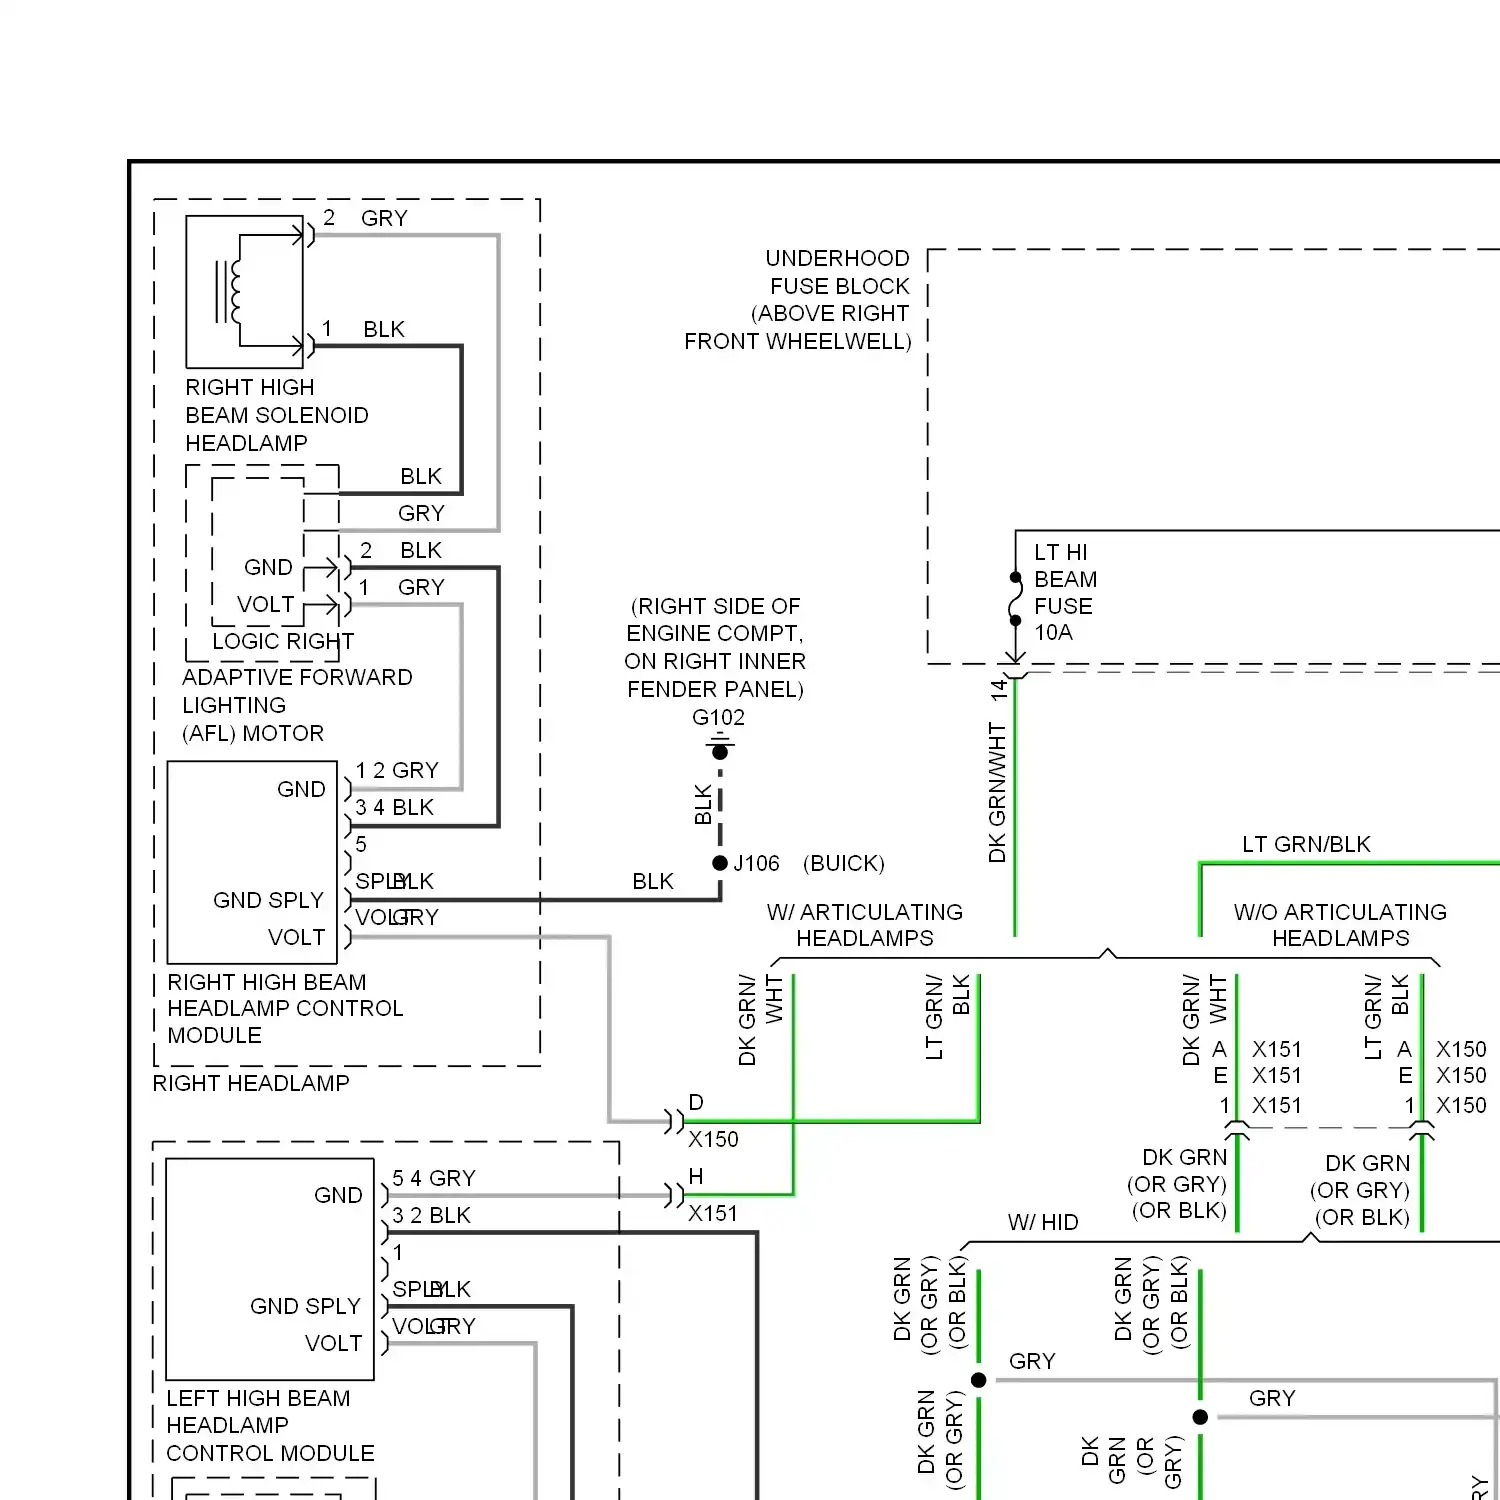Click the green splice dot left of 'GRY' at bottom
The height and width of the screenshot is (1500, 1500).
979,1380
